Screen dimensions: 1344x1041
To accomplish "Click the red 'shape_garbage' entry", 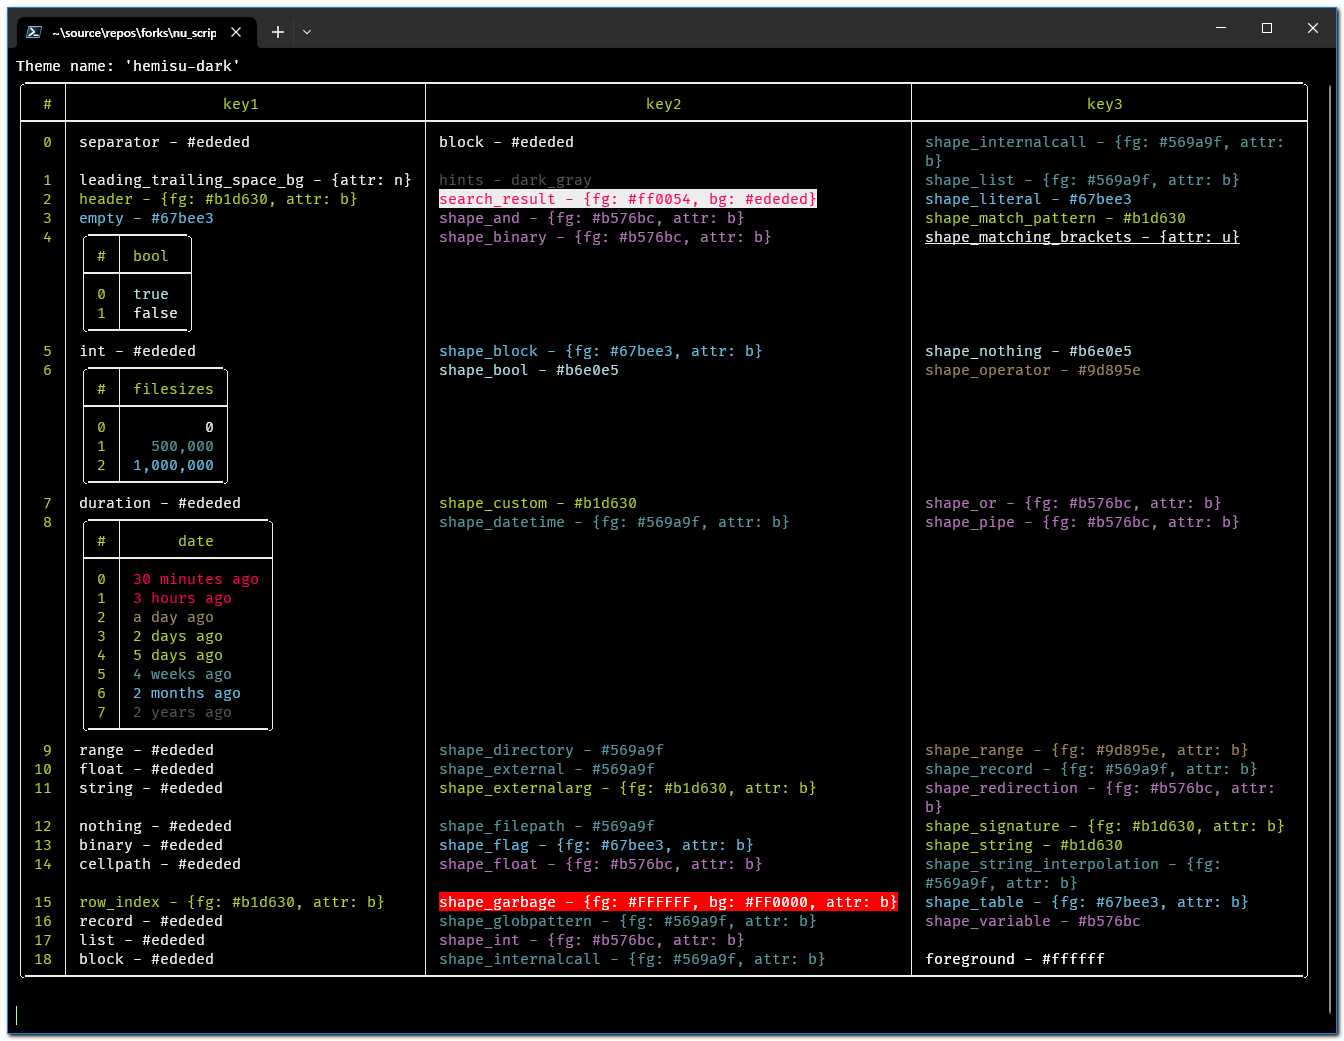I will (x=668, y=902).
